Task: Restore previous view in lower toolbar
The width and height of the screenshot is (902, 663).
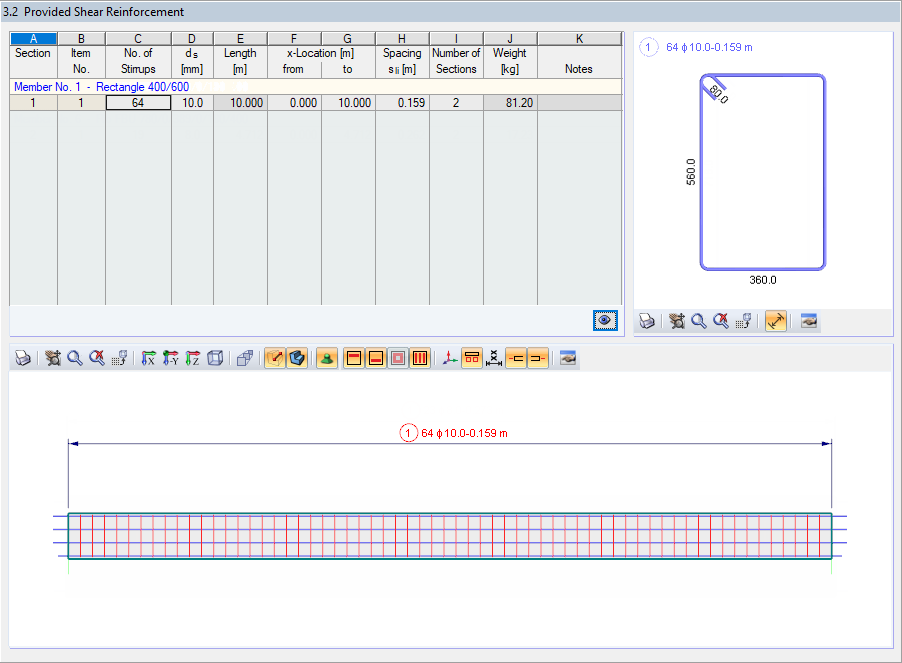Action: click(119, 358)
